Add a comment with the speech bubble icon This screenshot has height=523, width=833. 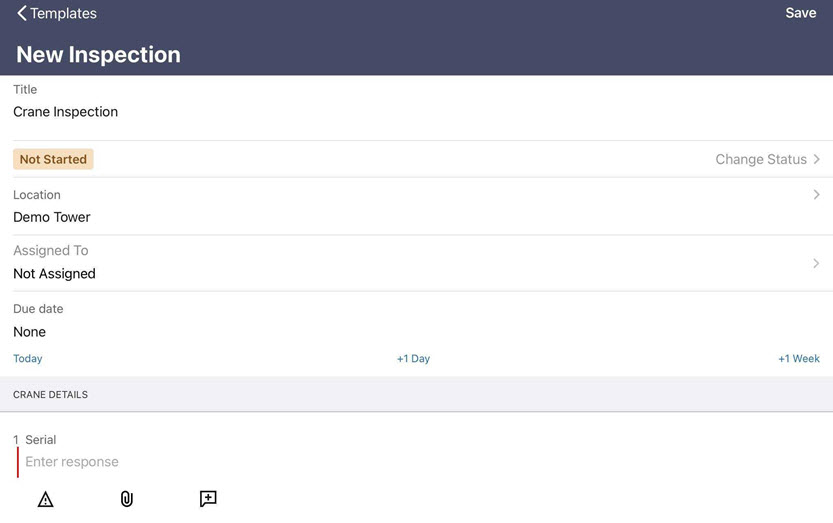208,499
